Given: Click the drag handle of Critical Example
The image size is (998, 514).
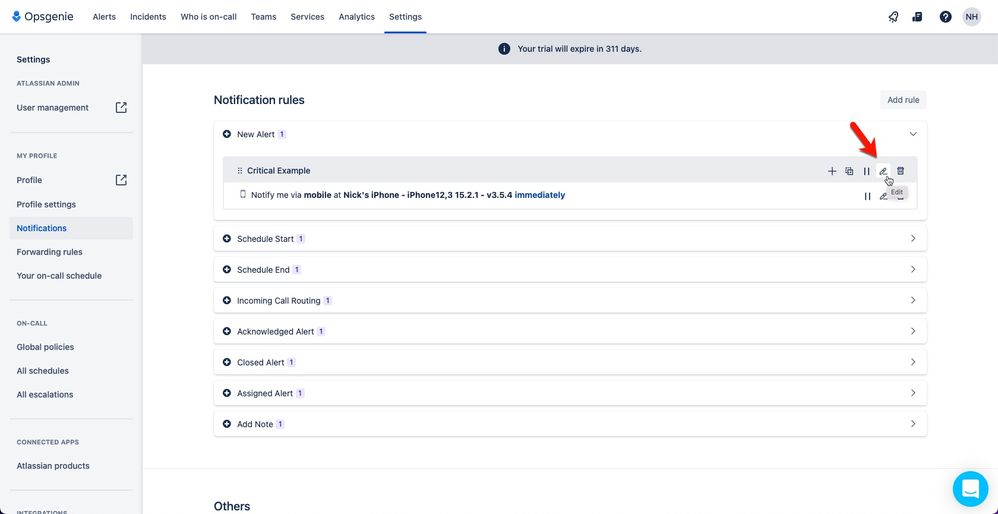Looking at the screenshot, I should [240, 171].
